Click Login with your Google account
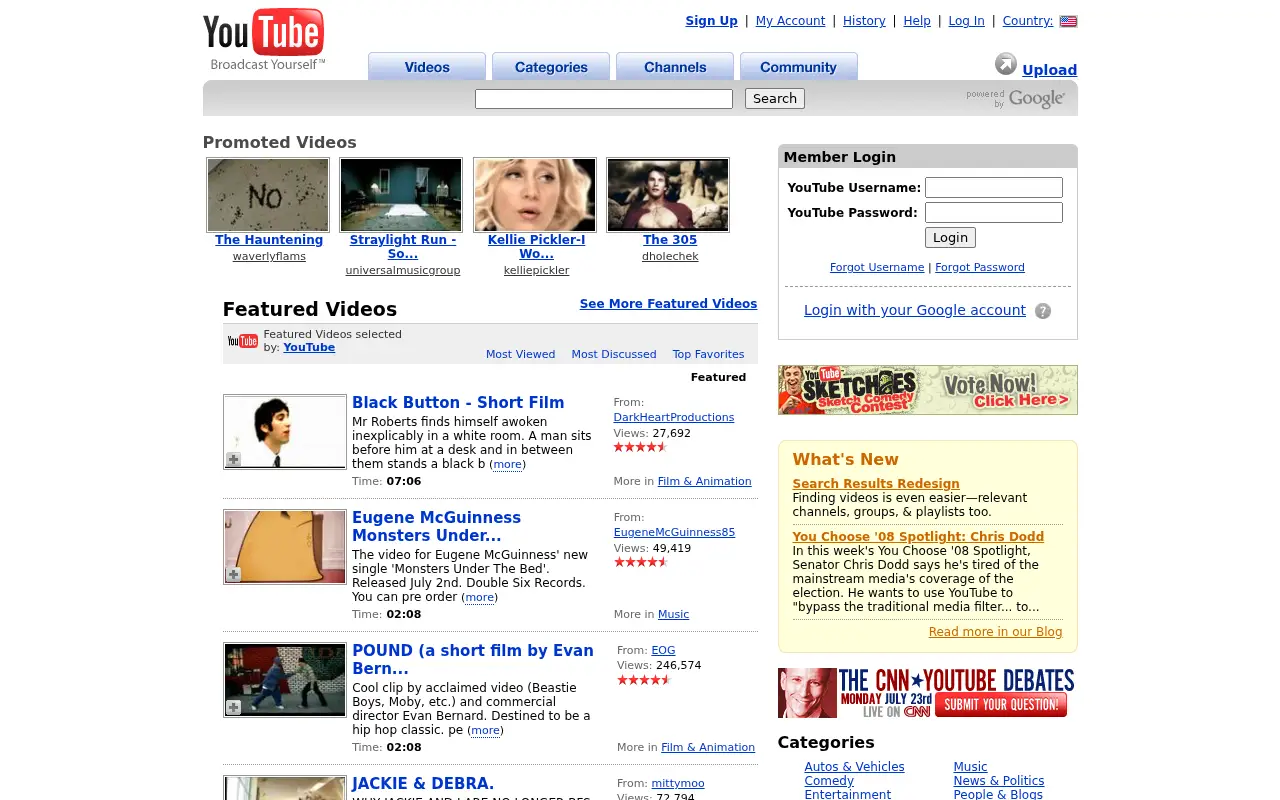1280x800 pixels. (915, 310)
